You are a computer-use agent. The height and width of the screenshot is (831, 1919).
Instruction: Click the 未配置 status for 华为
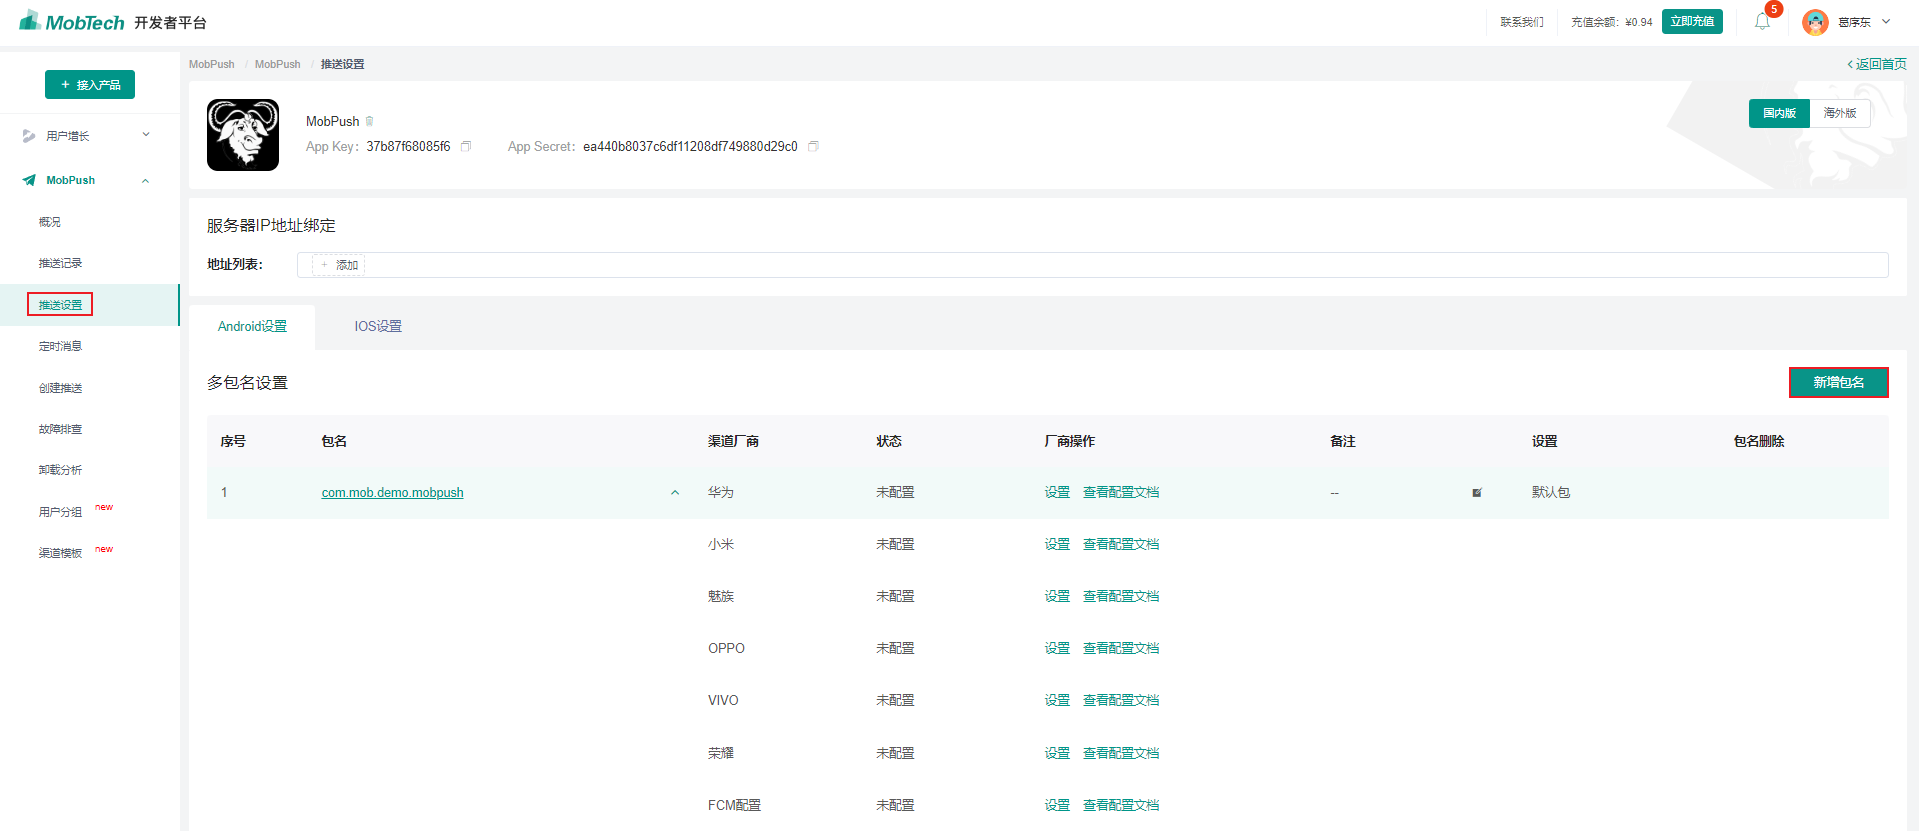click(895, 492)
